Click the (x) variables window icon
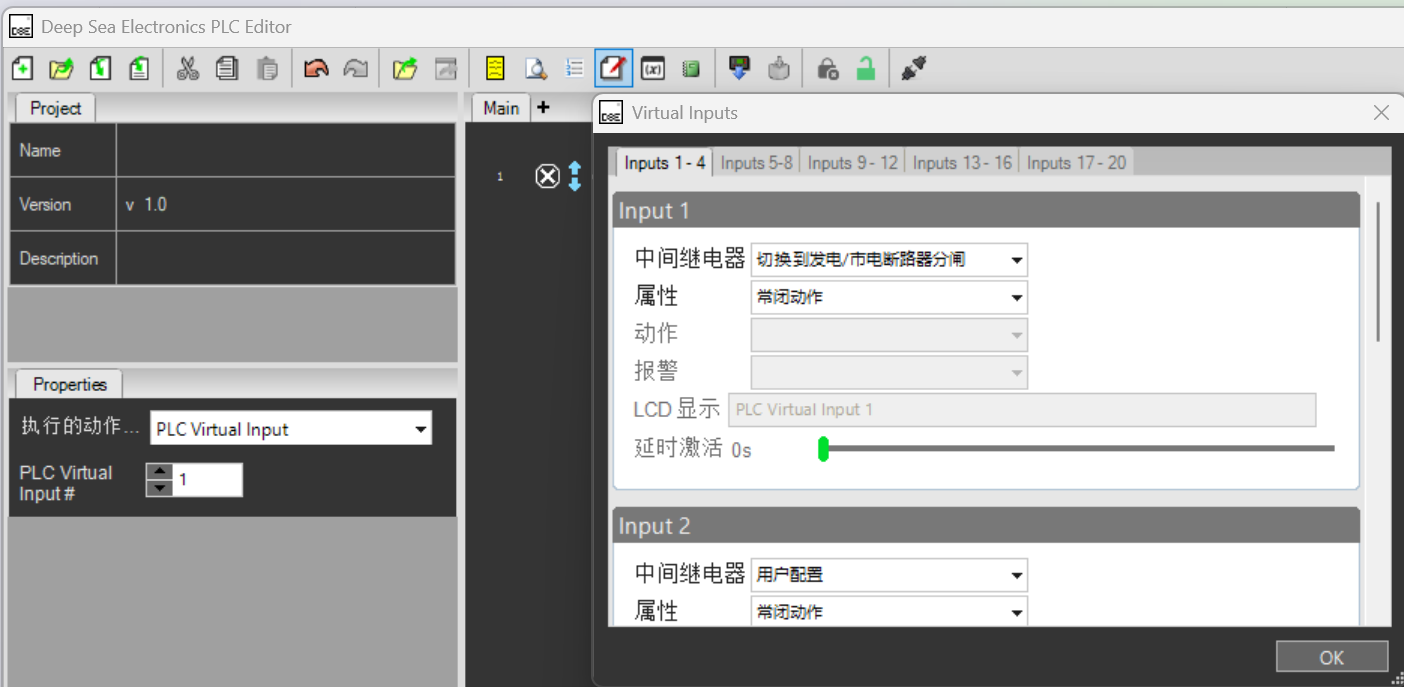The height and width of the screenshot is (687, 1404). click(653, 69)
